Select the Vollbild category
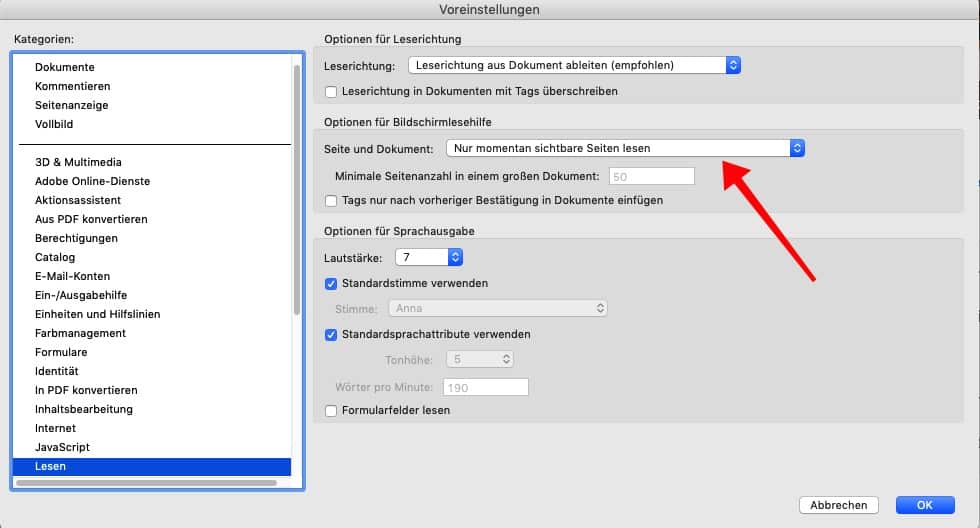This screenshot has width=980, height=528. 54,125
